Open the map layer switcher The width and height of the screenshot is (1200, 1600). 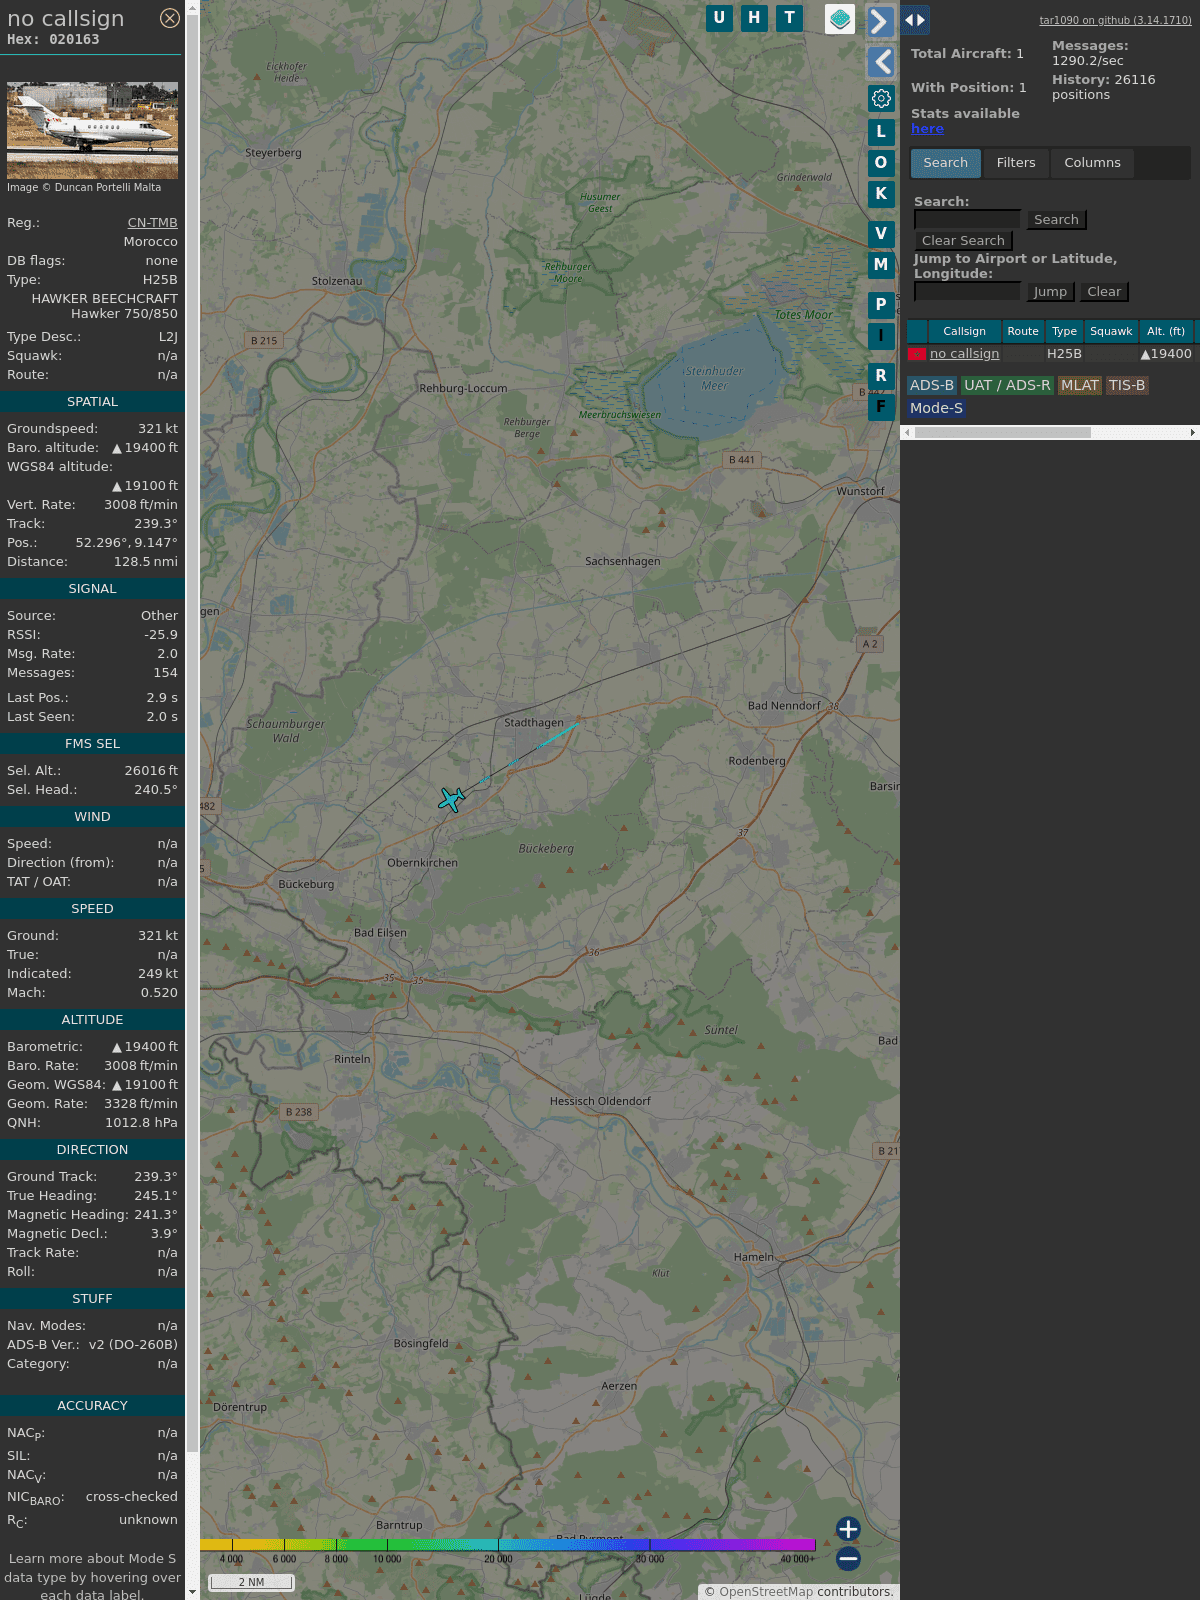(x=840, y=19)
